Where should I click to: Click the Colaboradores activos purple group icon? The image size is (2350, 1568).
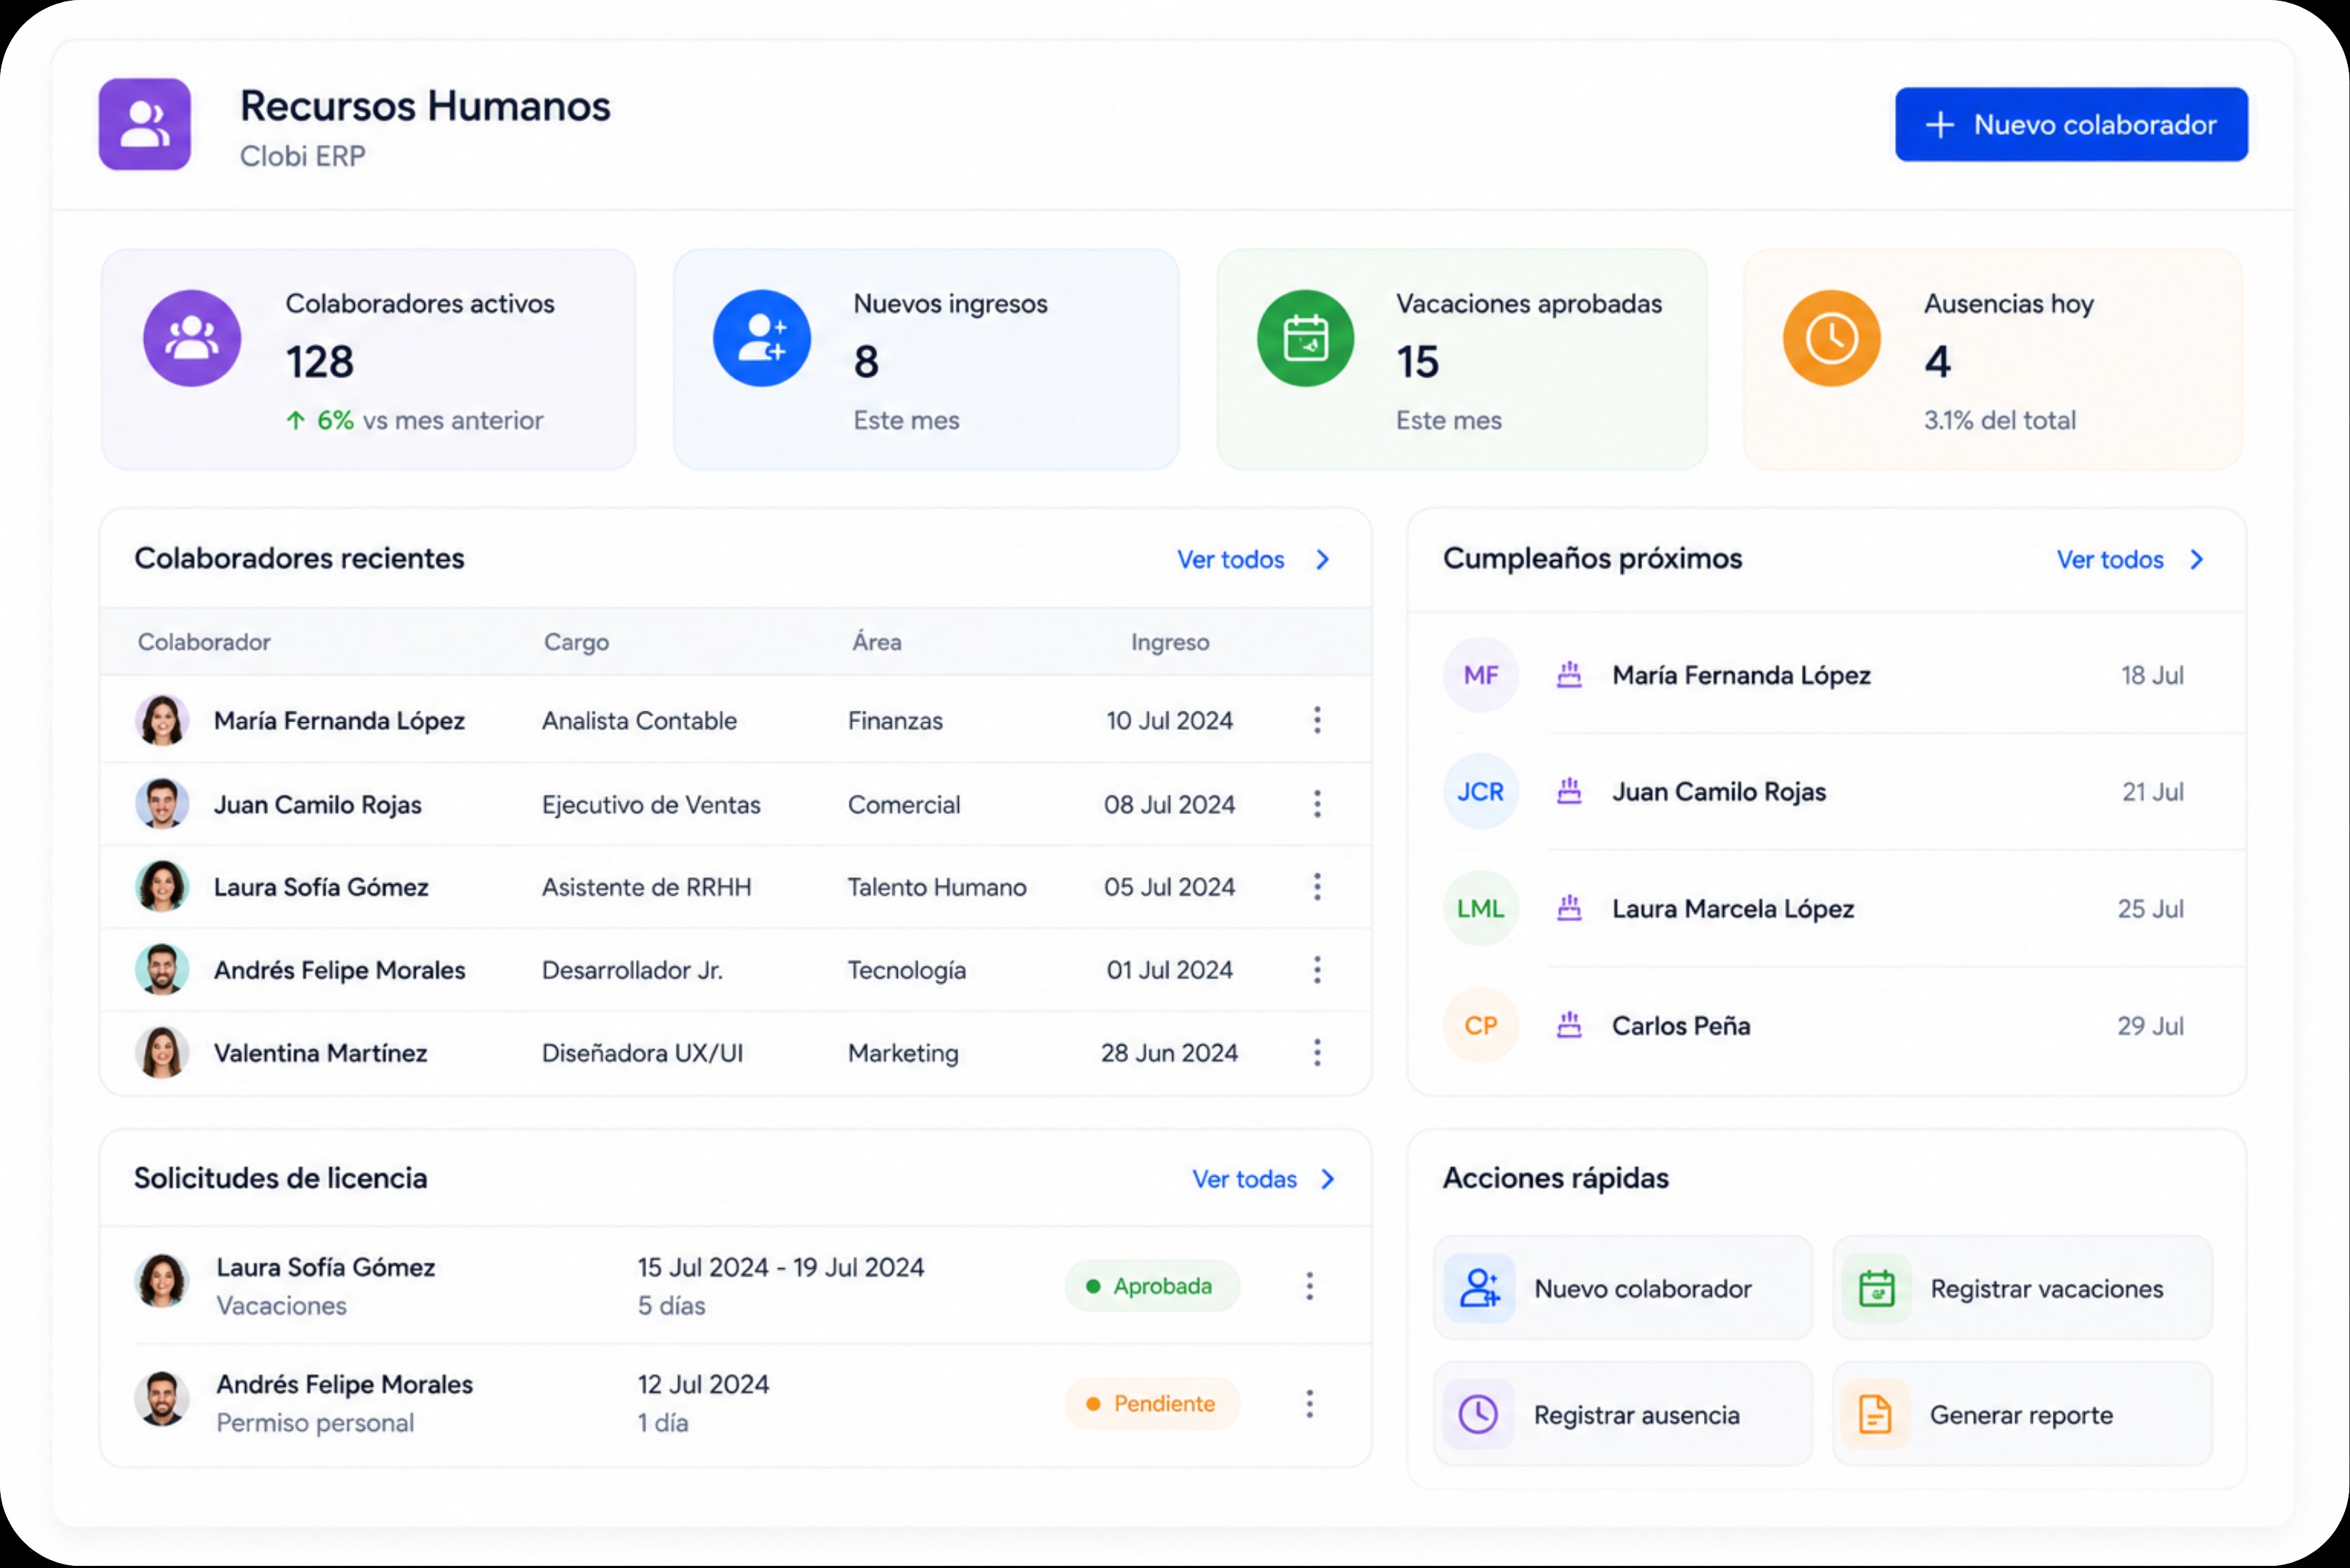pos(192,338)
